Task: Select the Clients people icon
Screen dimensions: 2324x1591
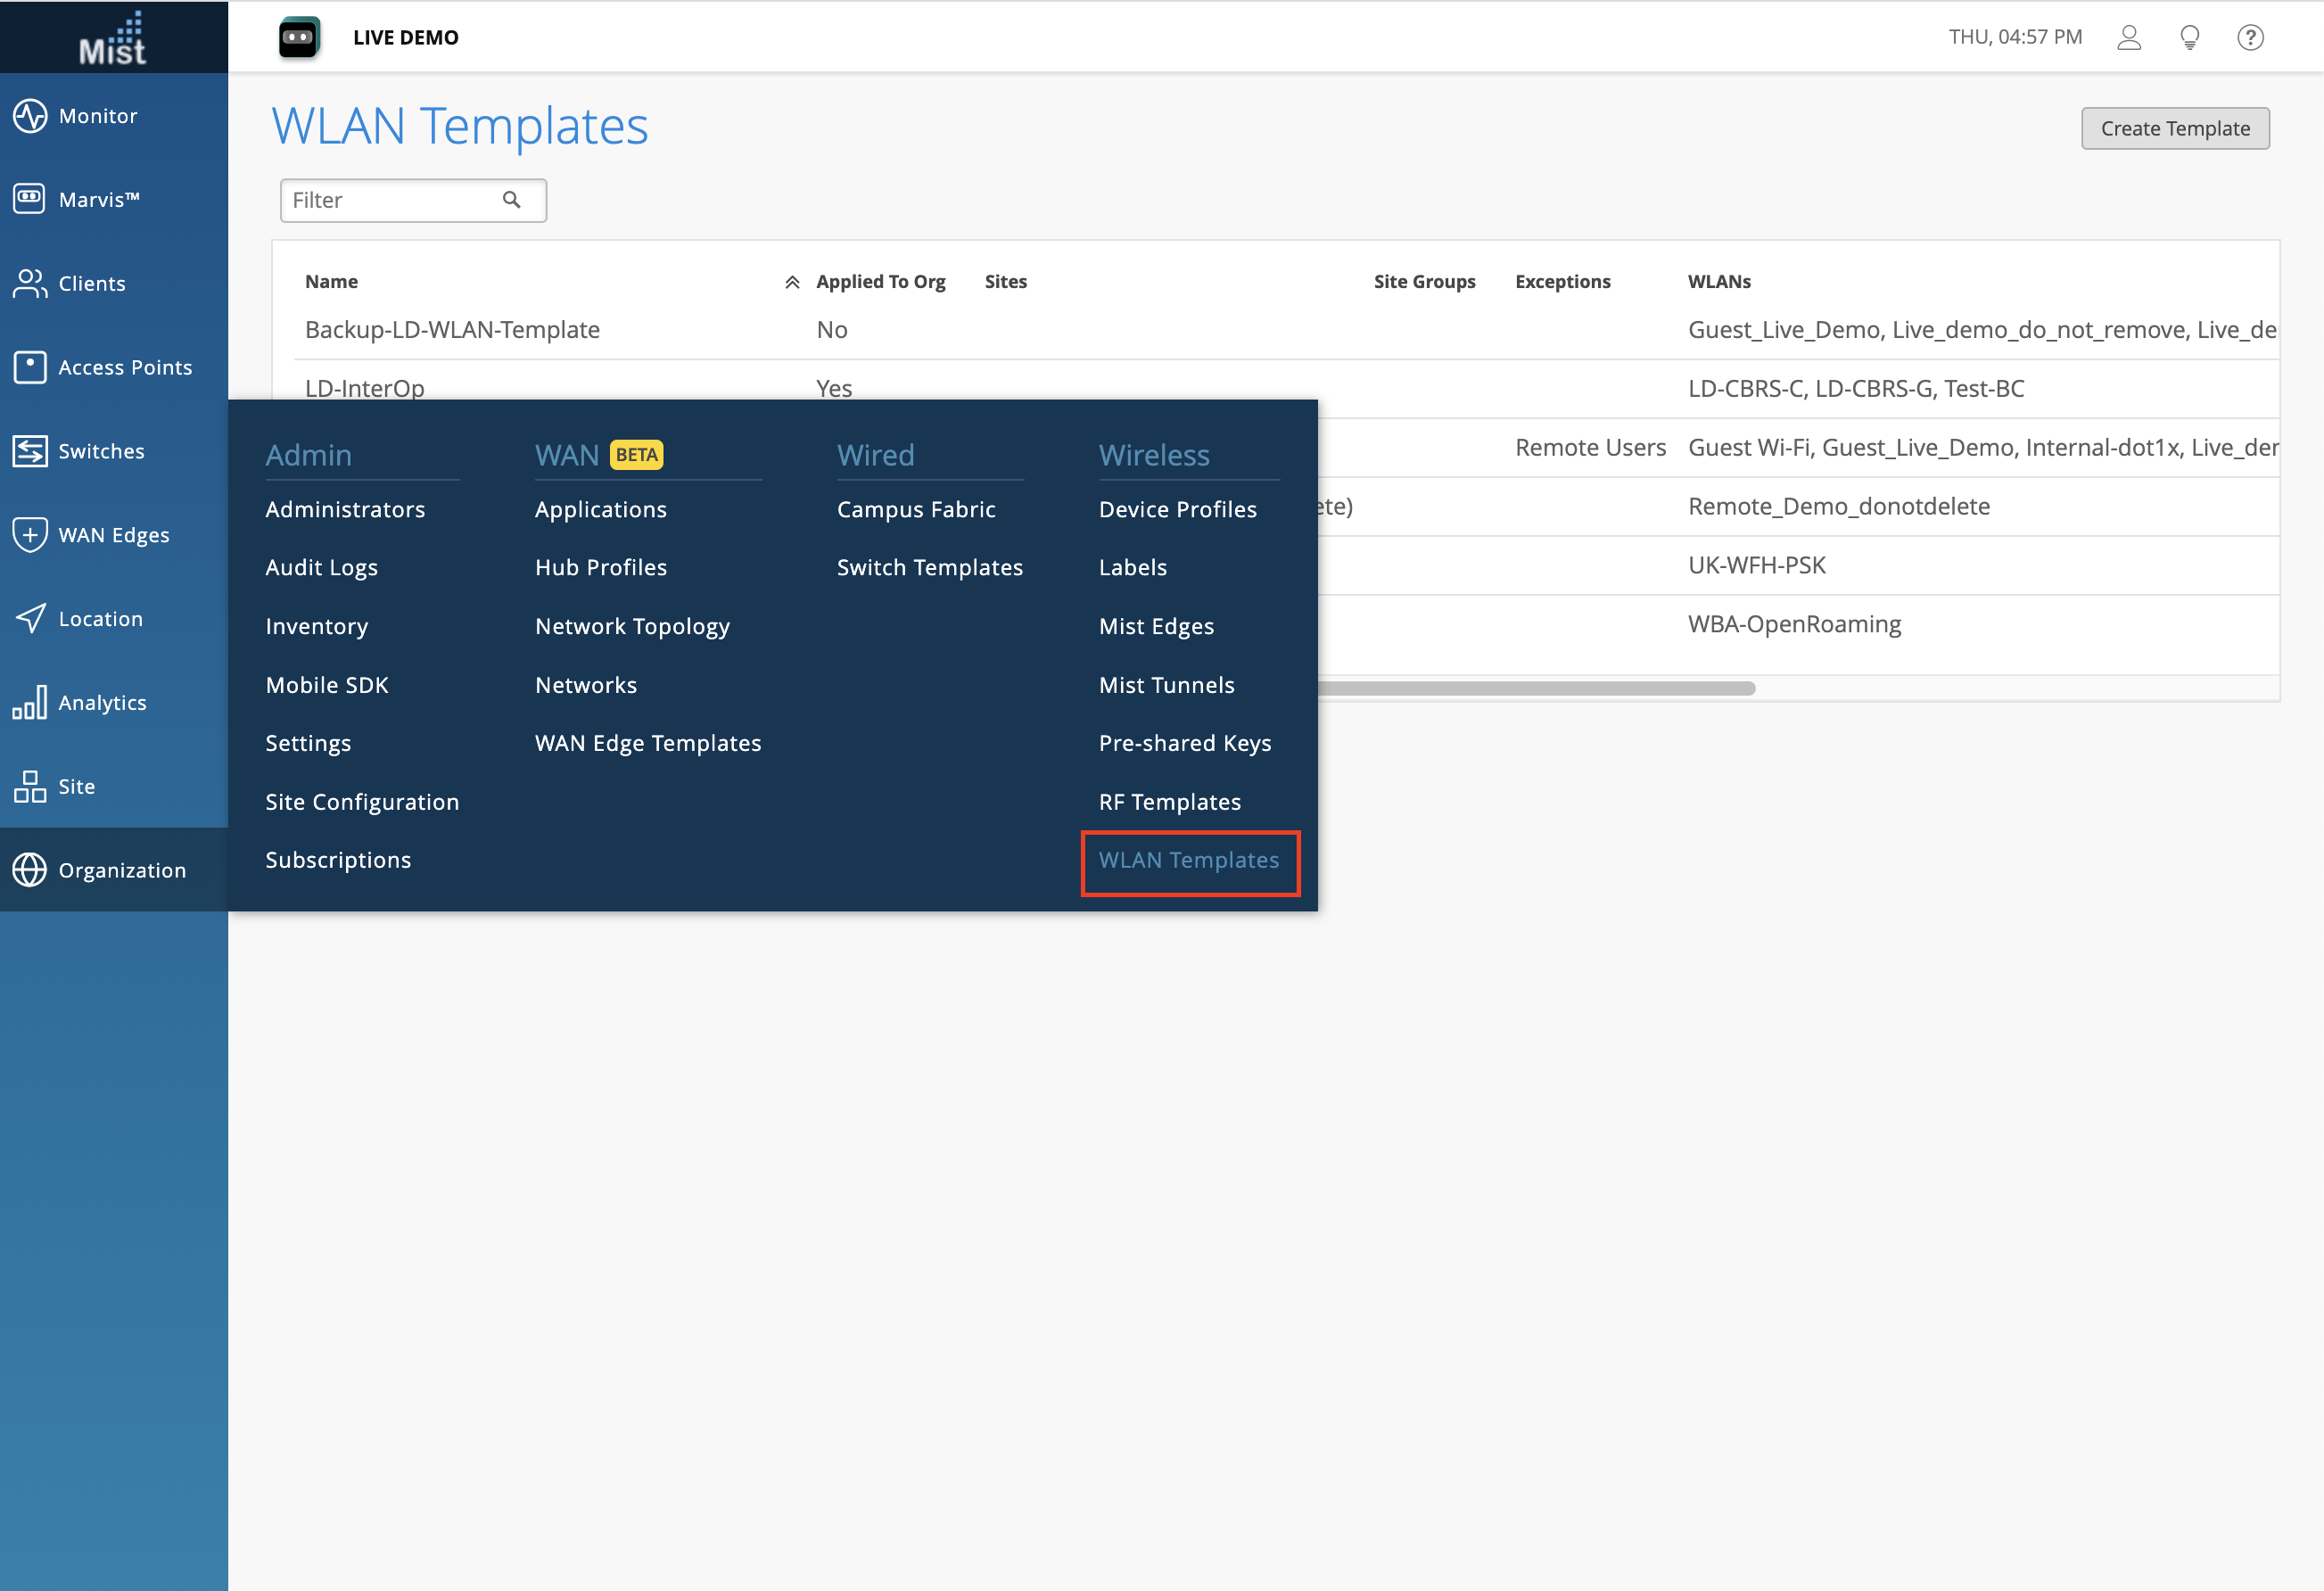Action: (x=30, y=283)
